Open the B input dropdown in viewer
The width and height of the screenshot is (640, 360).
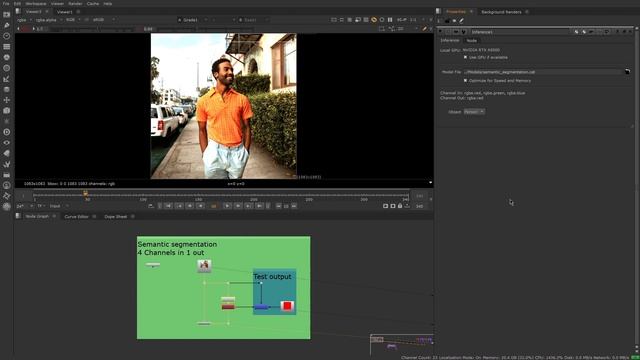[x=253, y=20]
